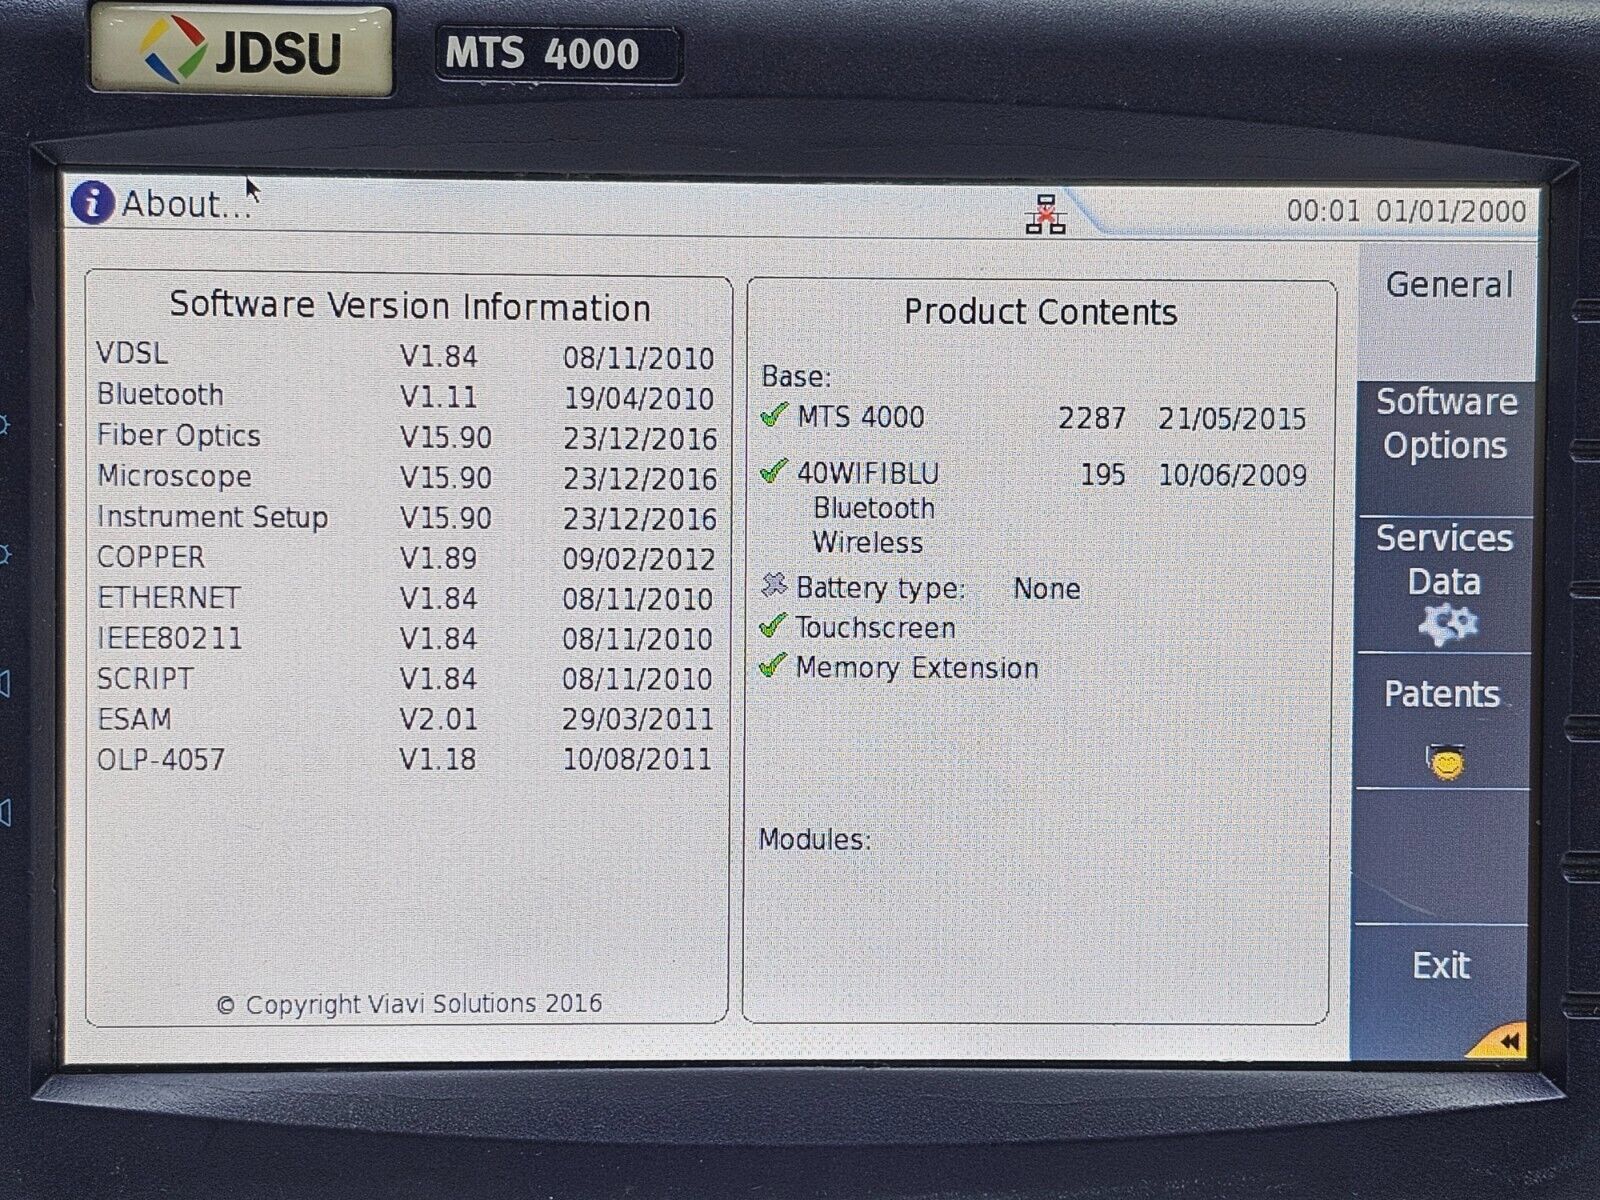Select the COPPER row
The height and width of the screenshot is (1200, 1600).
click(x=406, y=558)
